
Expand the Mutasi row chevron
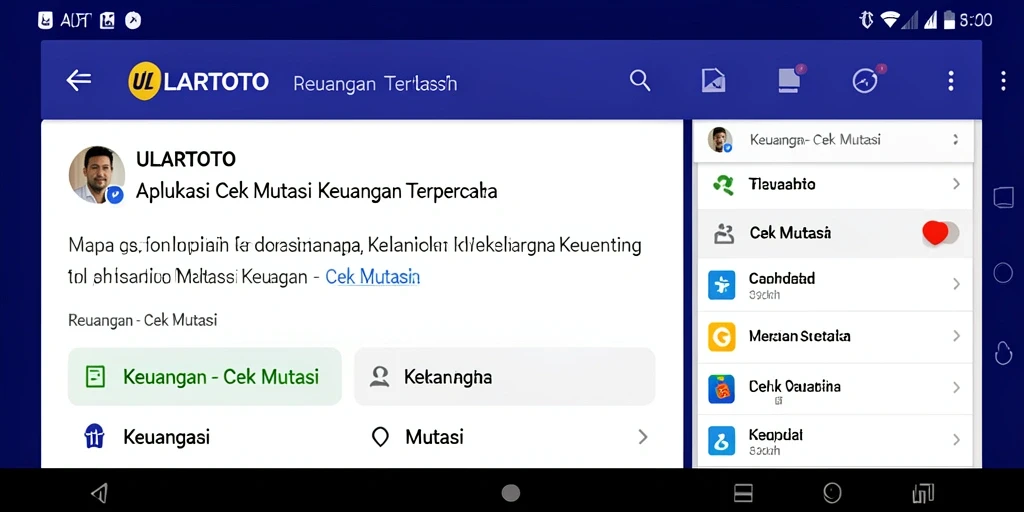pos(643,437)
